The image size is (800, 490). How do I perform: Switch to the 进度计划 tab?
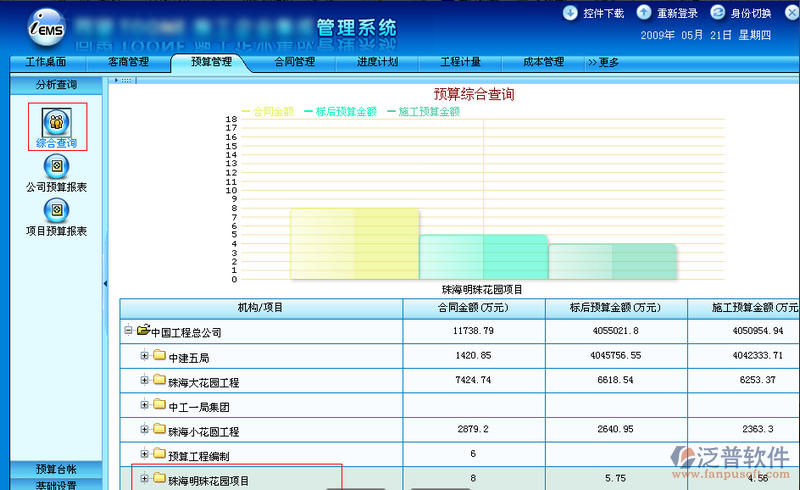(377, 62)
